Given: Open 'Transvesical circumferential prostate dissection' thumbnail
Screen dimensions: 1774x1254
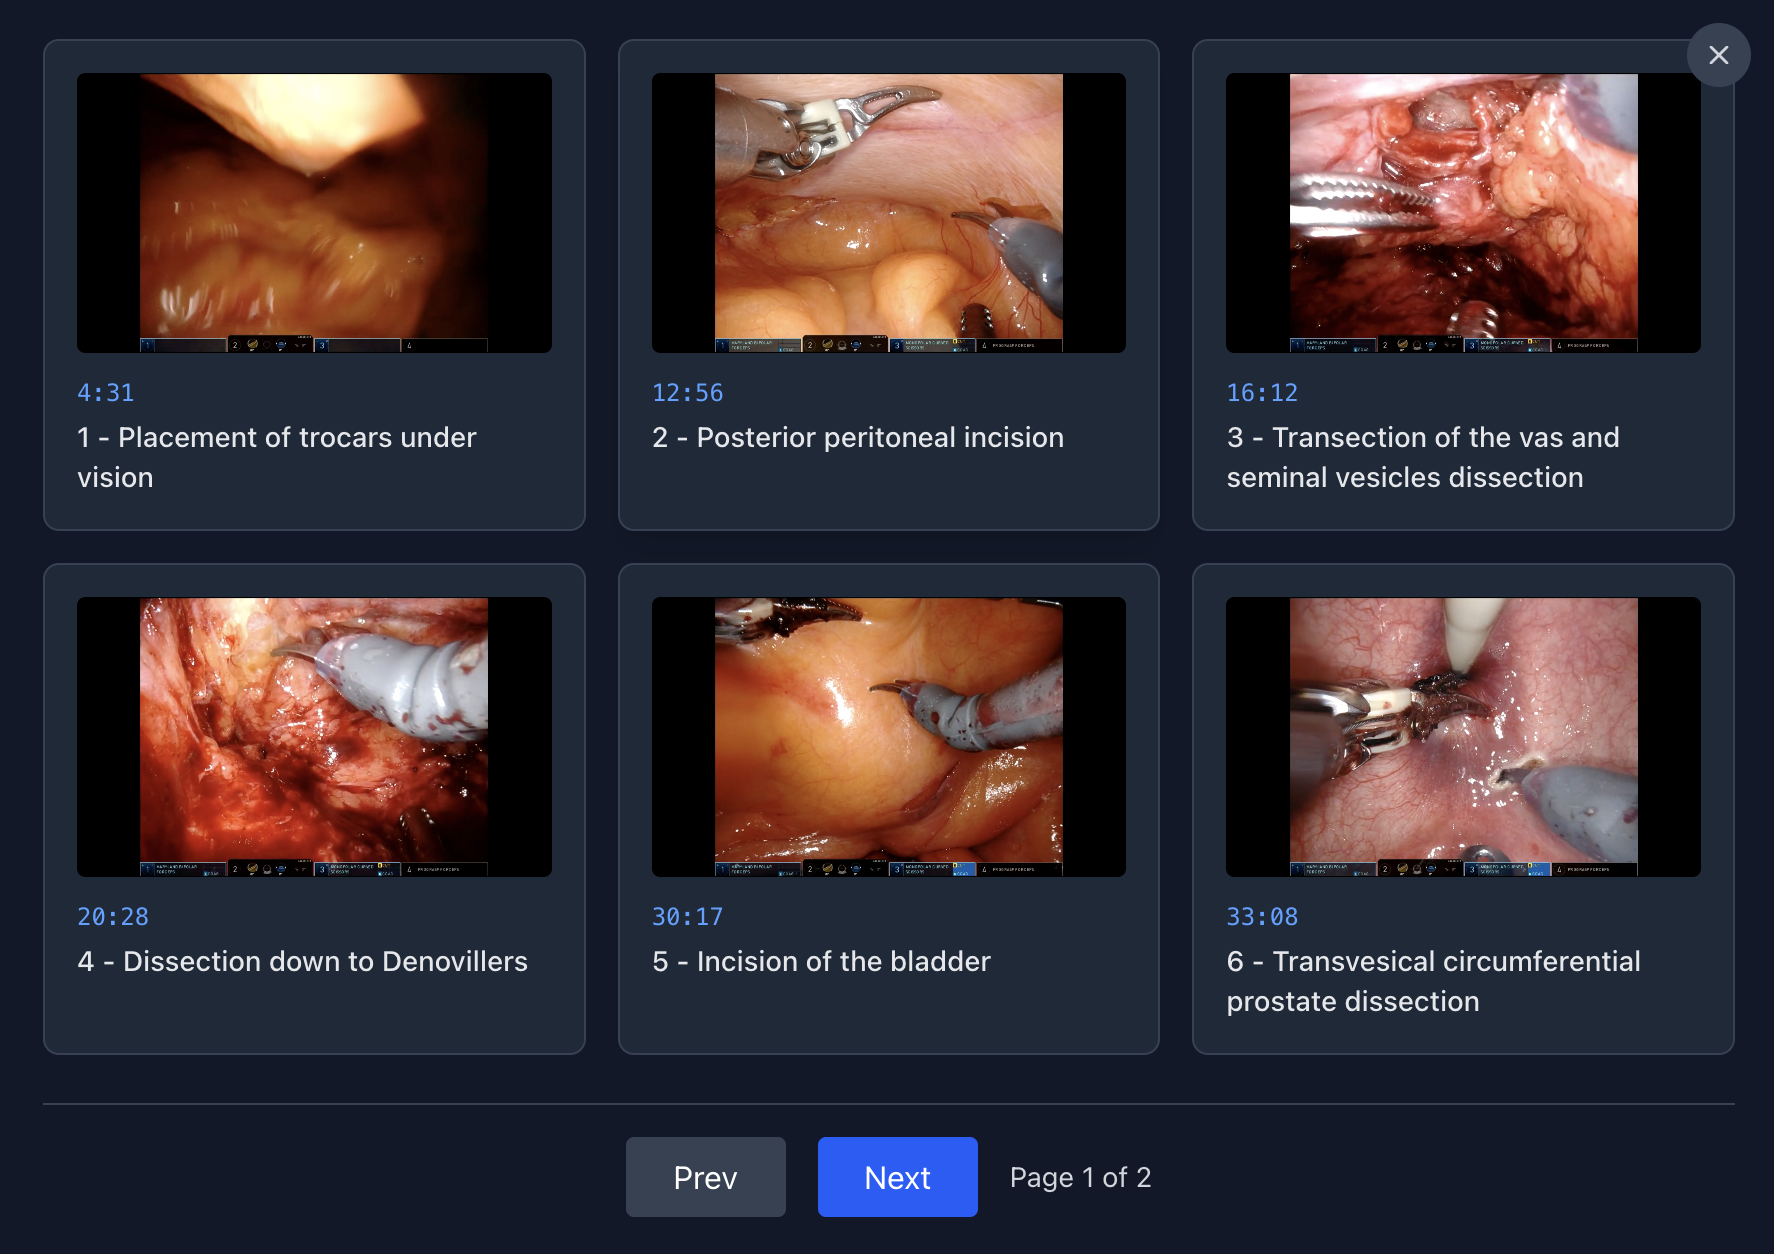Looking at the screenshot, I should 1463,736.
